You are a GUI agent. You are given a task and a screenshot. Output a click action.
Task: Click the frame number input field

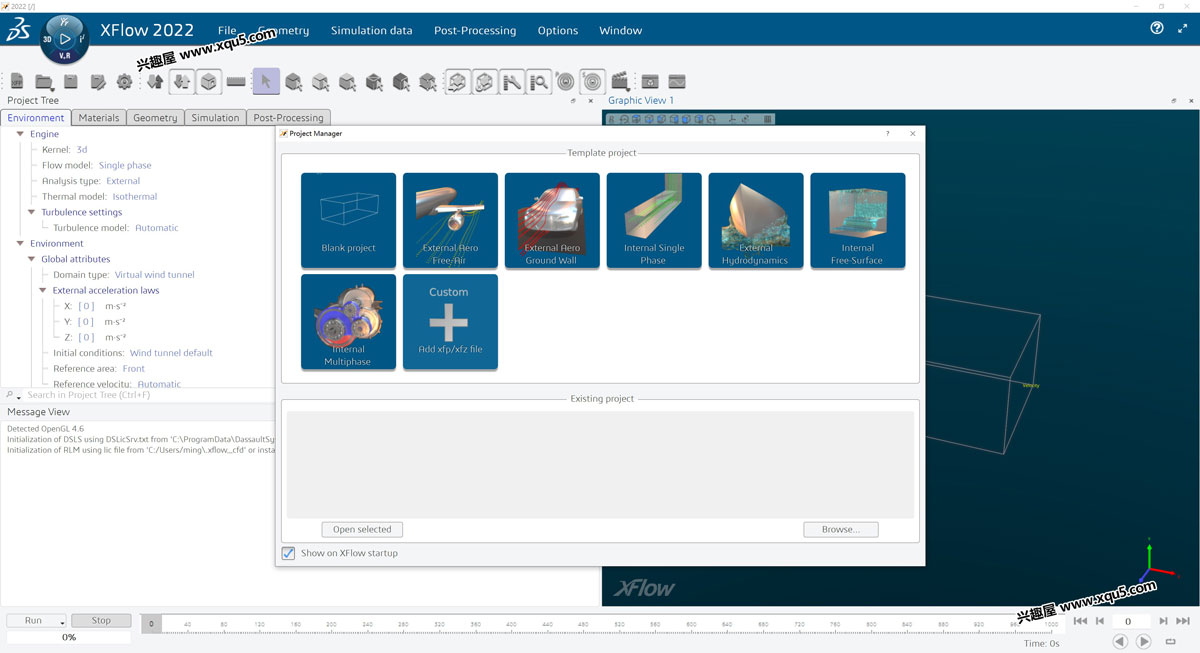[1130, 621]
